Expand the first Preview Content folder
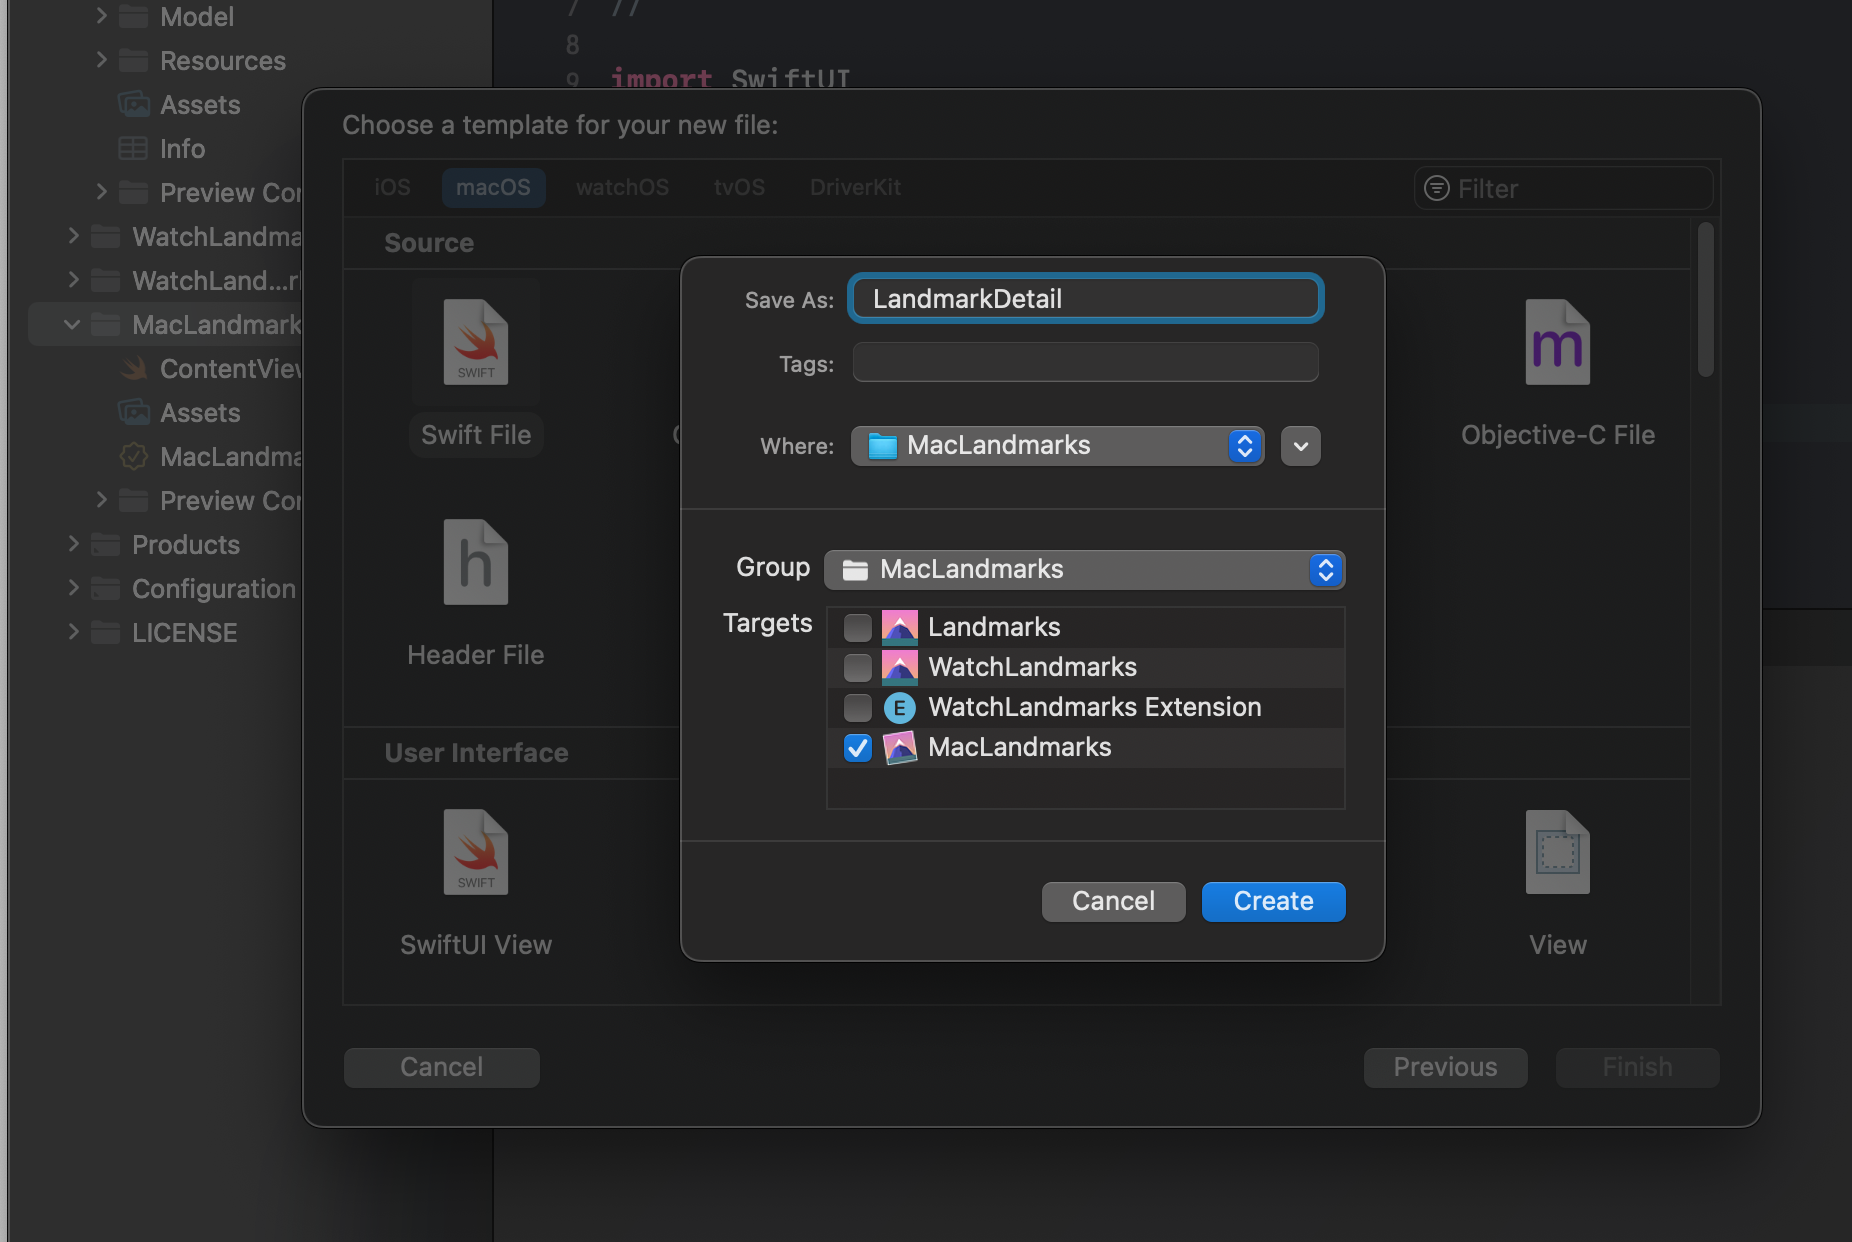This screenshot has height=1242, width=1852. pos(101,192)
